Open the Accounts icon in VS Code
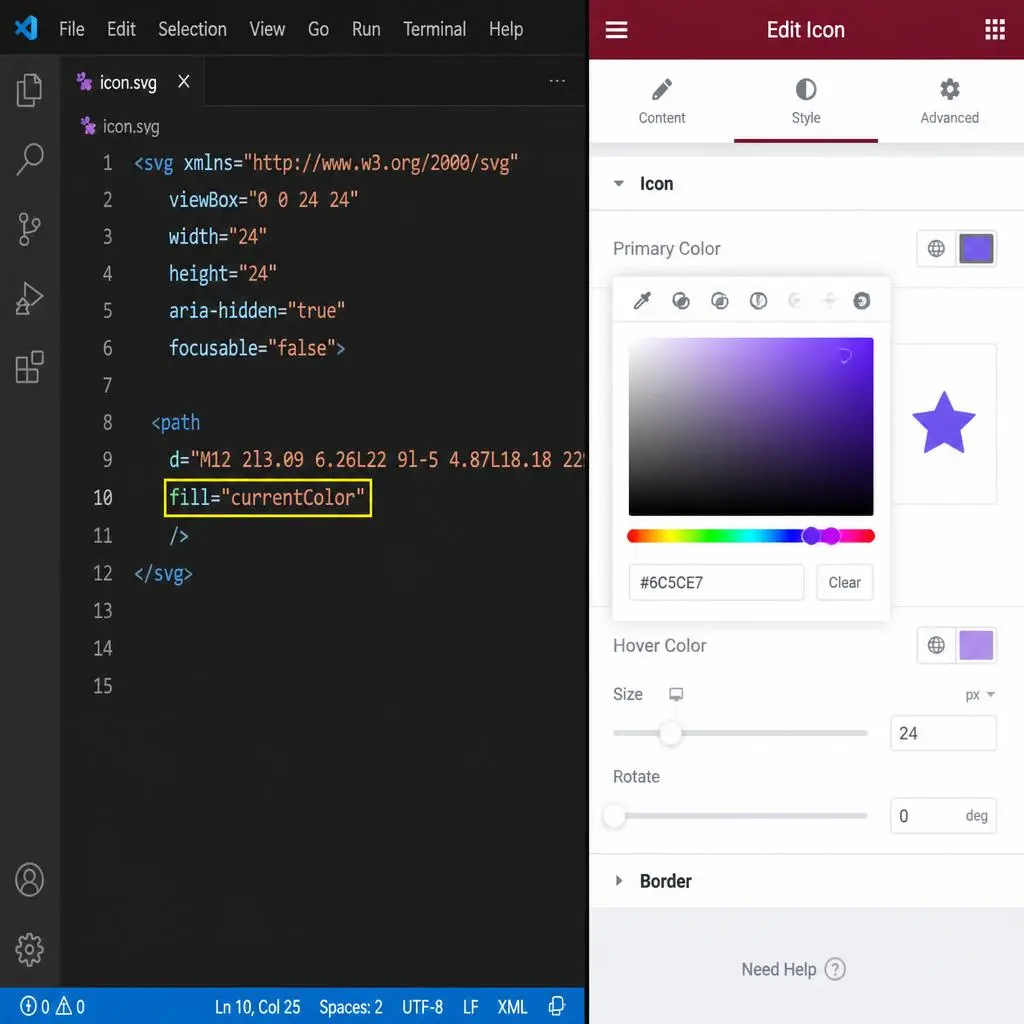This screenshot has height=1024, width=1024. [x=29, y=879]
